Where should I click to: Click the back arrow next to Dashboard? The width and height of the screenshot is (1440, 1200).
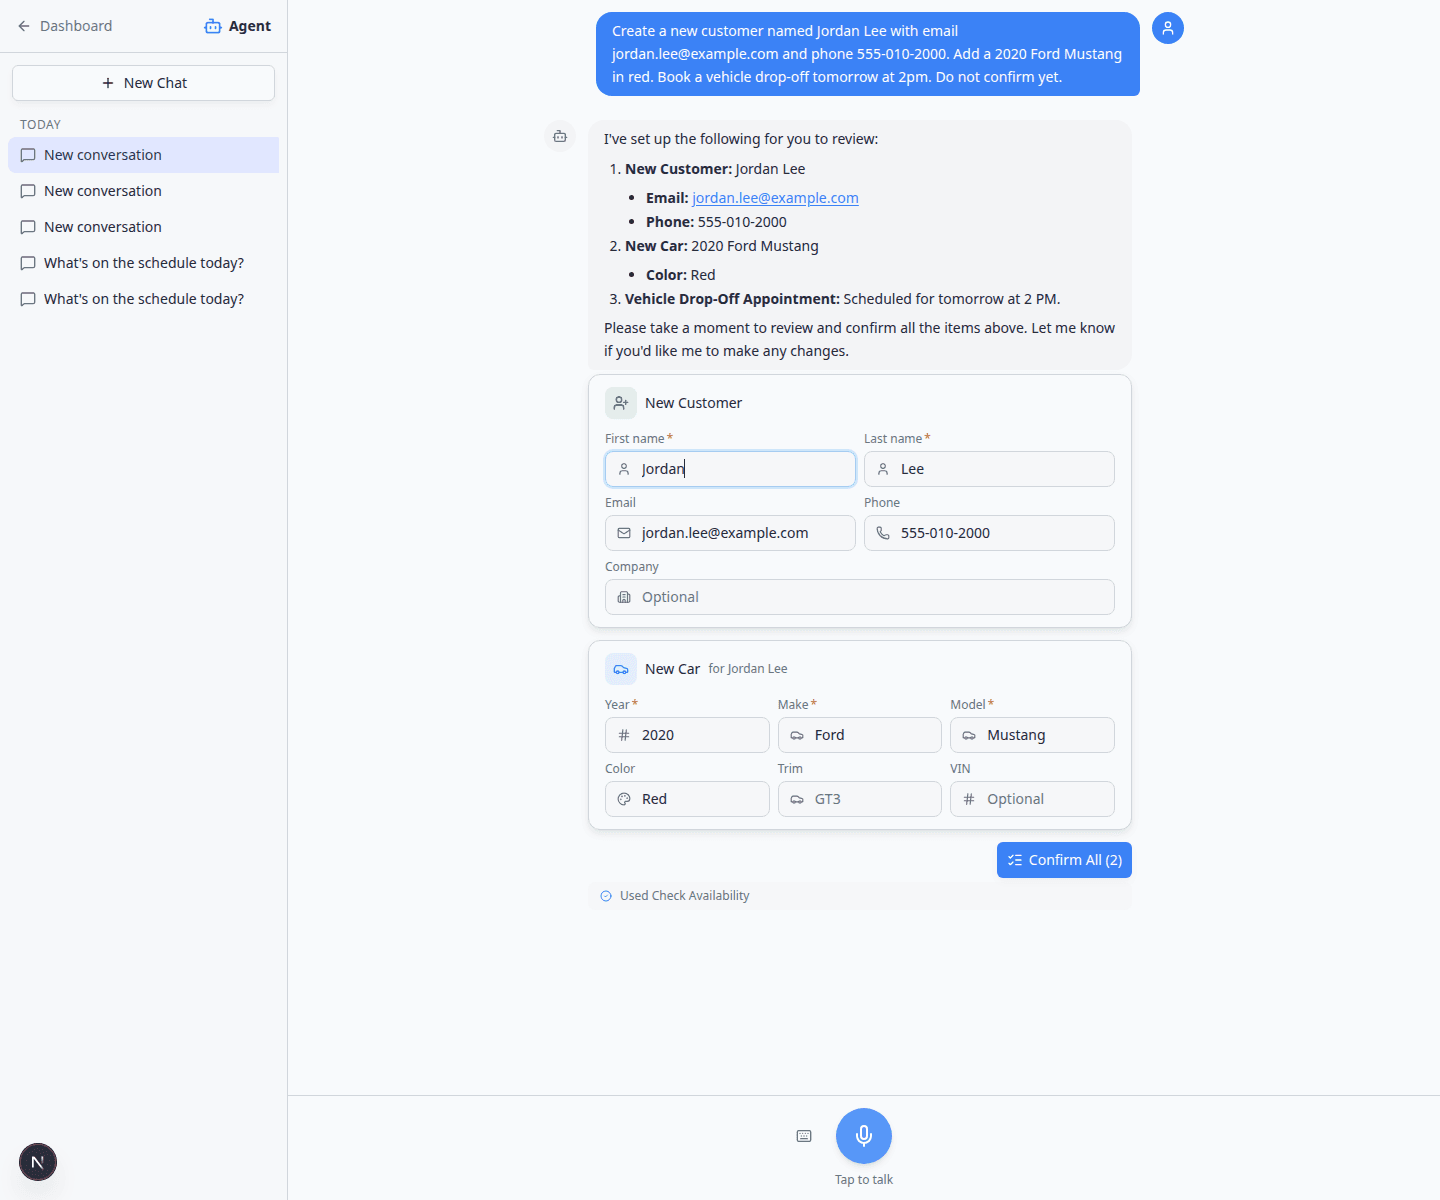(x=24, y=26)
